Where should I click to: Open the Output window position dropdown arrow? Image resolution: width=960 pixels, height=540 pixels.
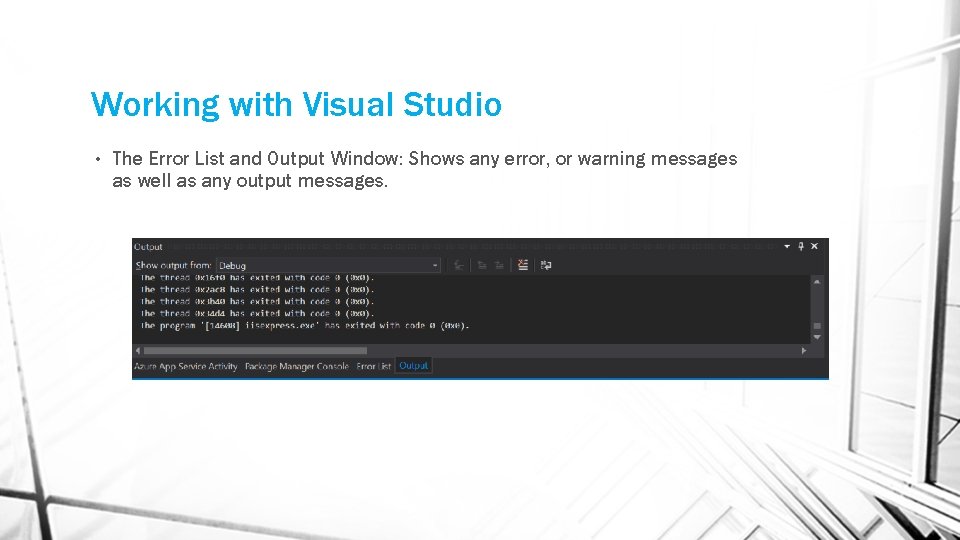787,246
